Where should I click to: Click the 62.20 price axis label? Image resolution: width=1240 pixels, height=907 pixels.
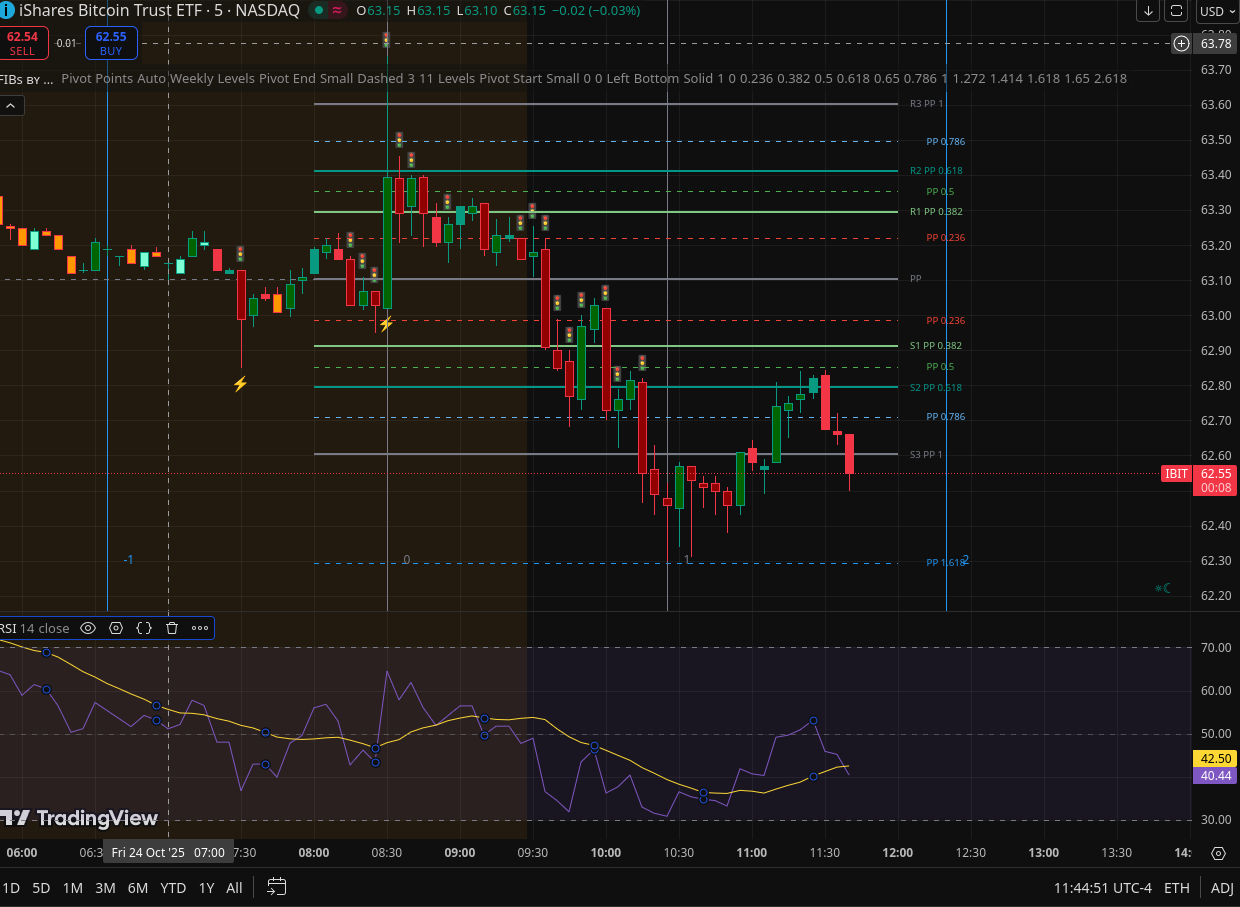(1215, 595)
